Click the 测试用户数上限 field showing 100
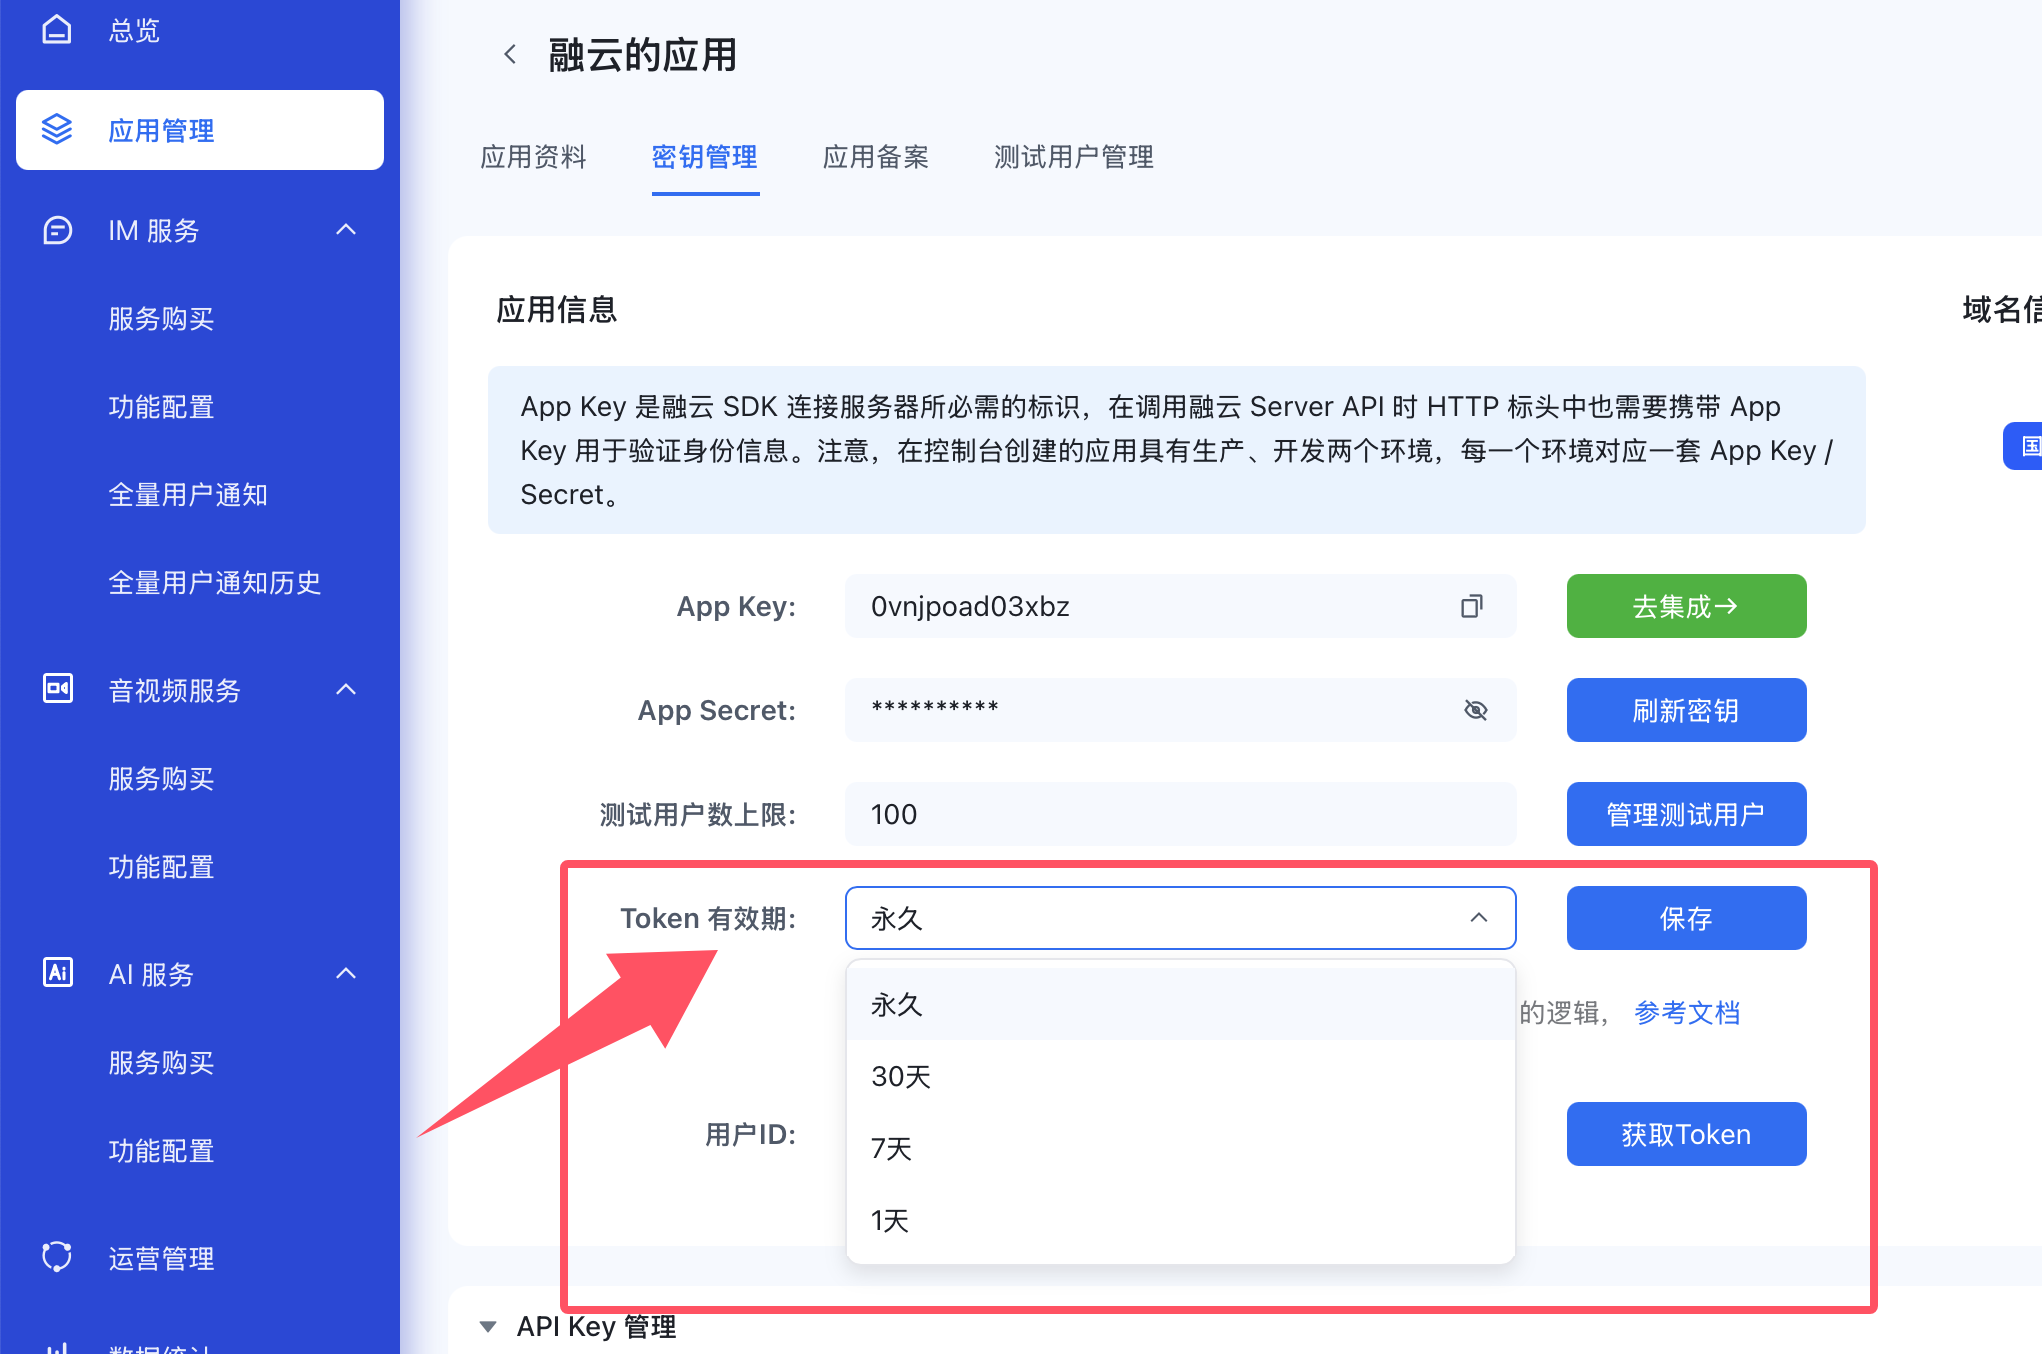The width and height of the screenshot is (2042, 1354). (1180, 814)
